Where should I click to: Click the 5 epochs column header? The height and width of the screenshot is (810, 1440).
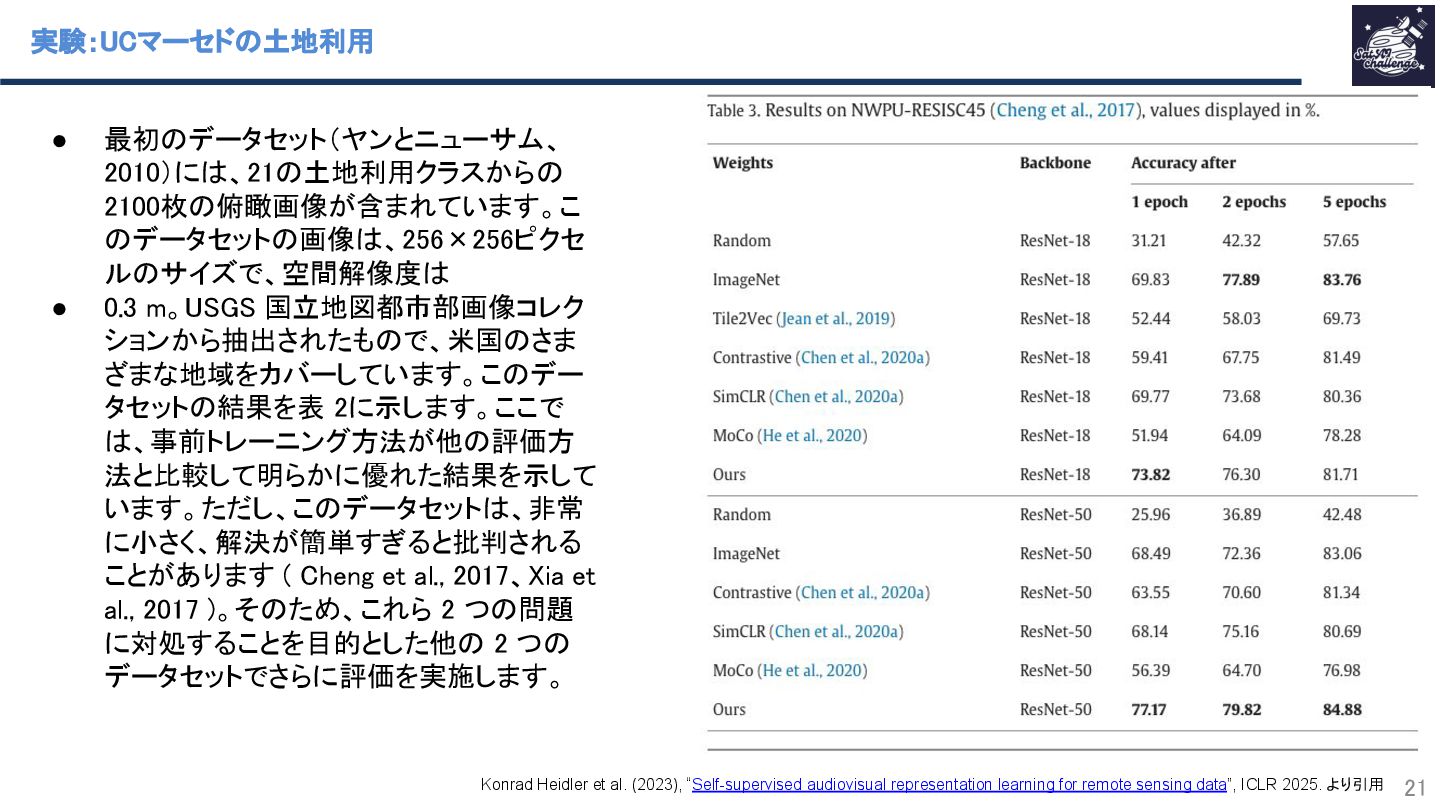point(1354,202)
